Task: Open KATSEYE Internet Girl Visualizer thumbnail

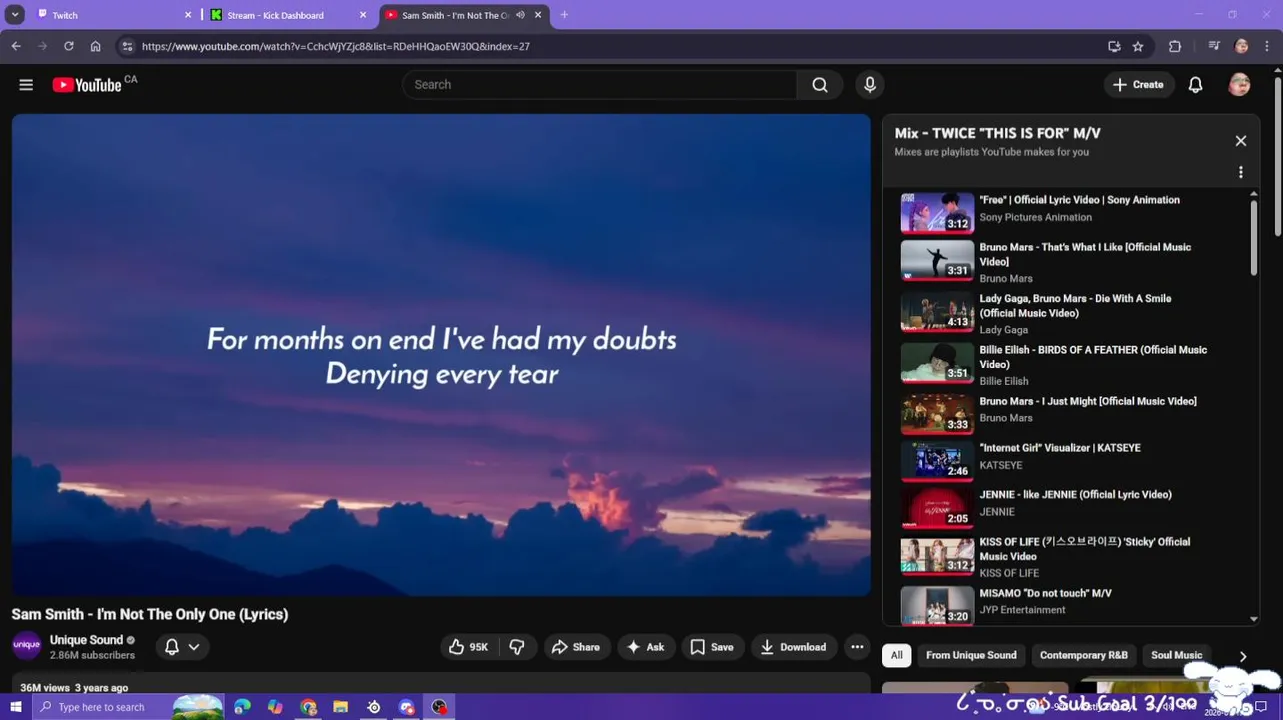Action: pyautogui.click(x=937, y=461)
